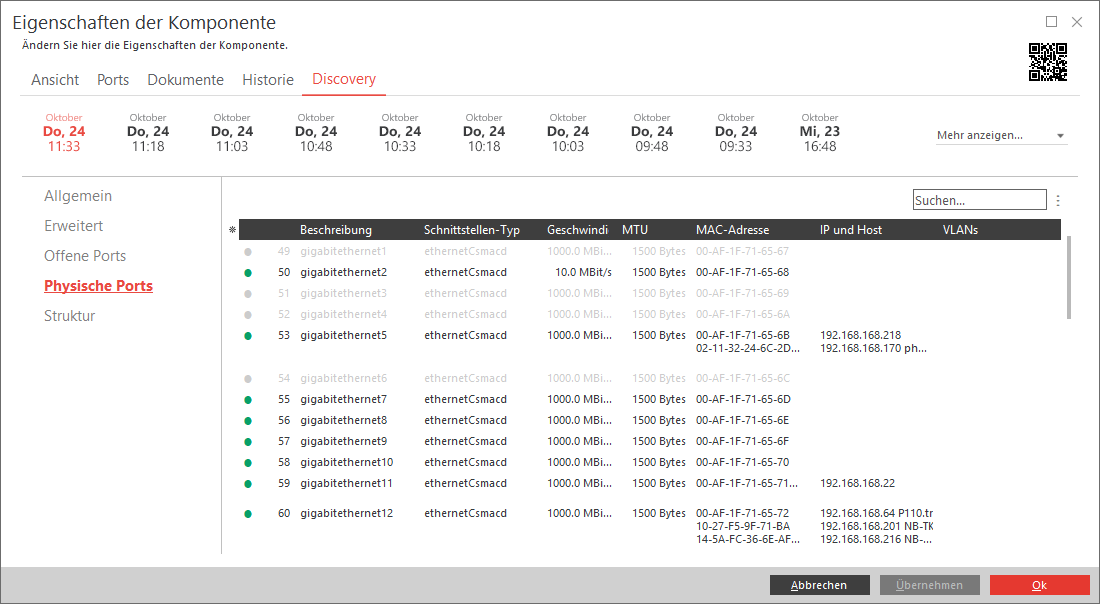Maximize the properties dialog window
Image resolution: width=1100 pixels, height=604 pixels.
coord(1051,22)
